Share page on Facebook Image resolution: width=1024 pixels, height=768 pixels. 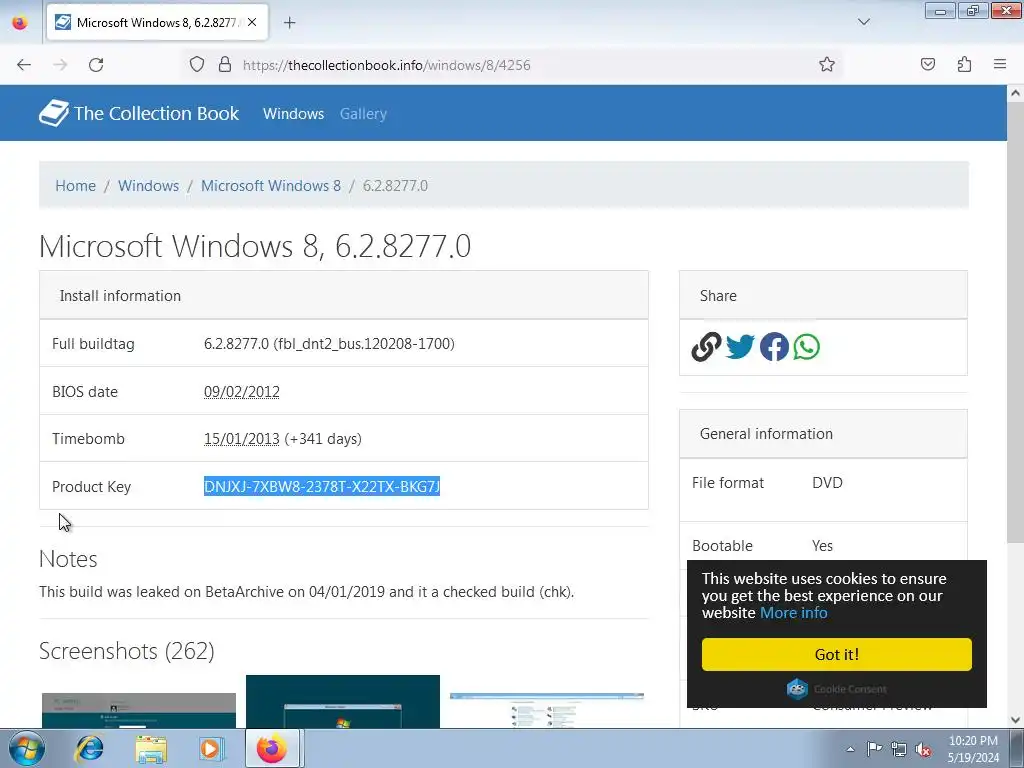pyautogui.click(x=774, y=347)
